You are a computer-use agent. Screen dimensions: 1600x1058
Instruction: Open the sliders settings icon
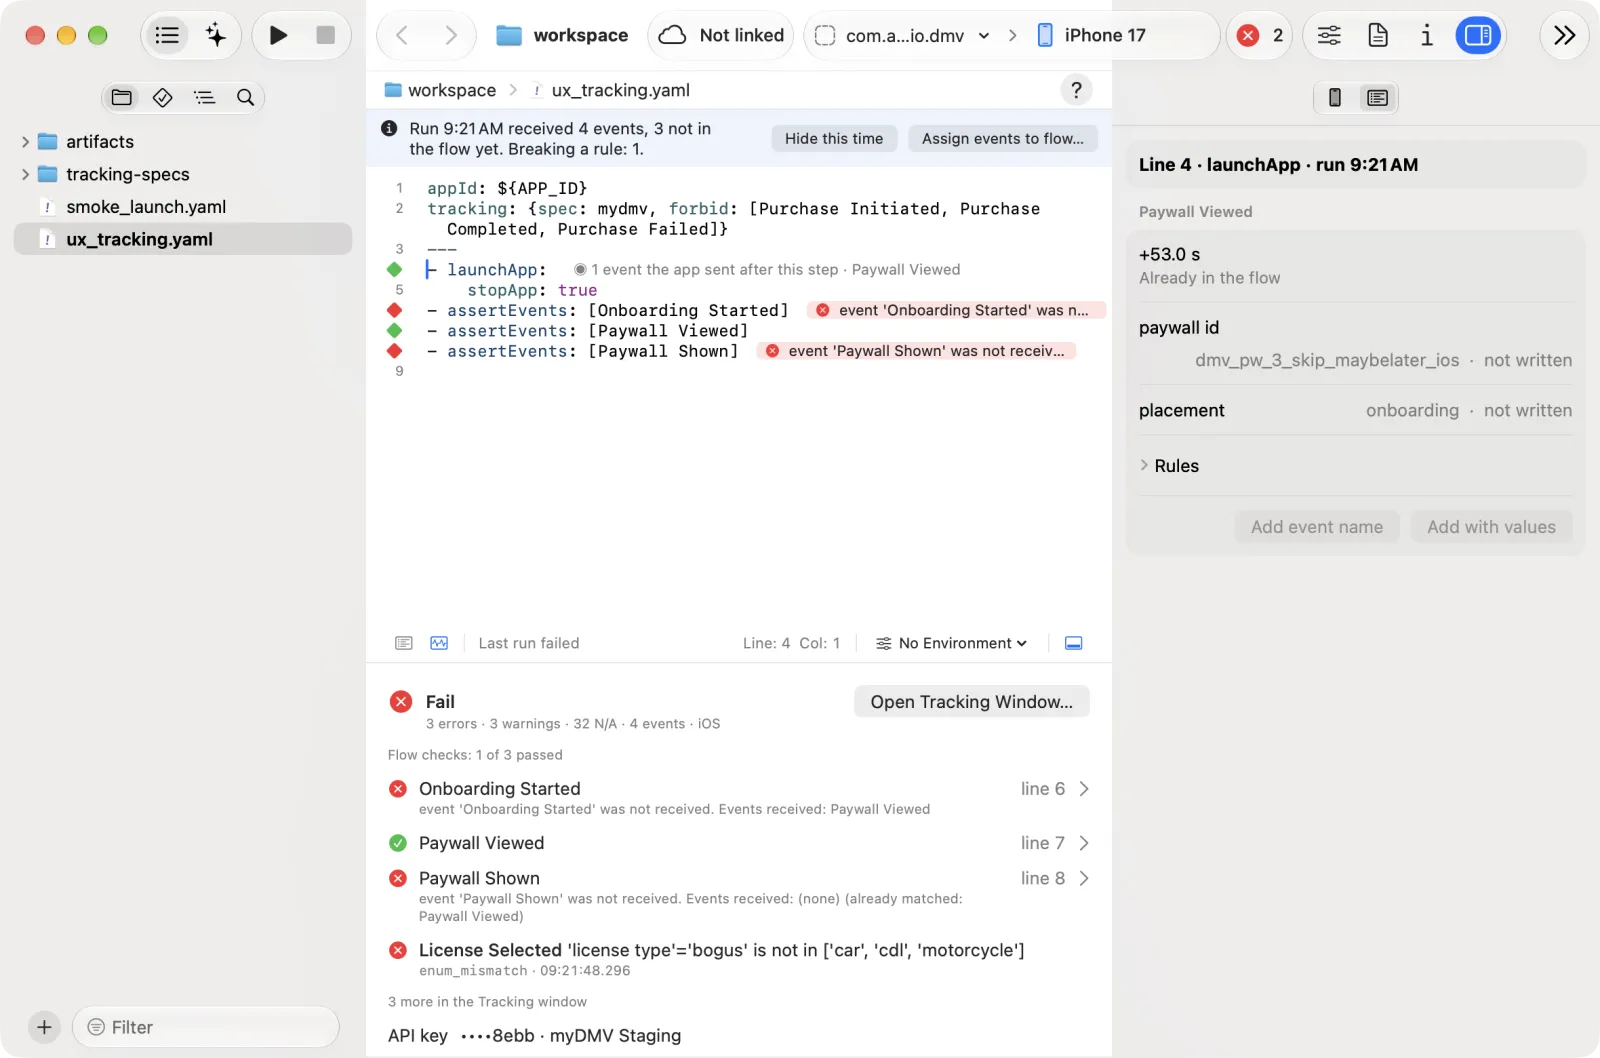coord(1329,35)
